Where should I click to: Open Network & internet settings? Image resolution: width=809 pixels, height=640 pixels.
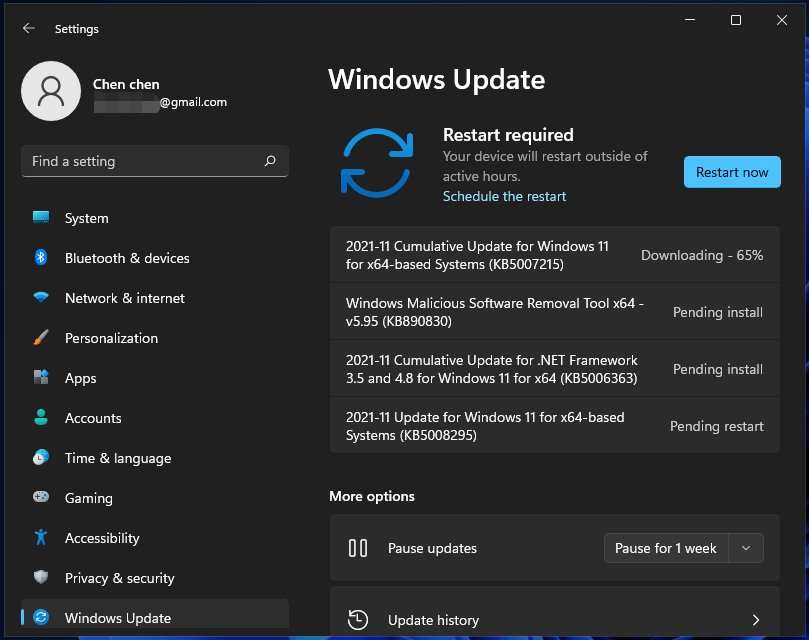[155, 298]
